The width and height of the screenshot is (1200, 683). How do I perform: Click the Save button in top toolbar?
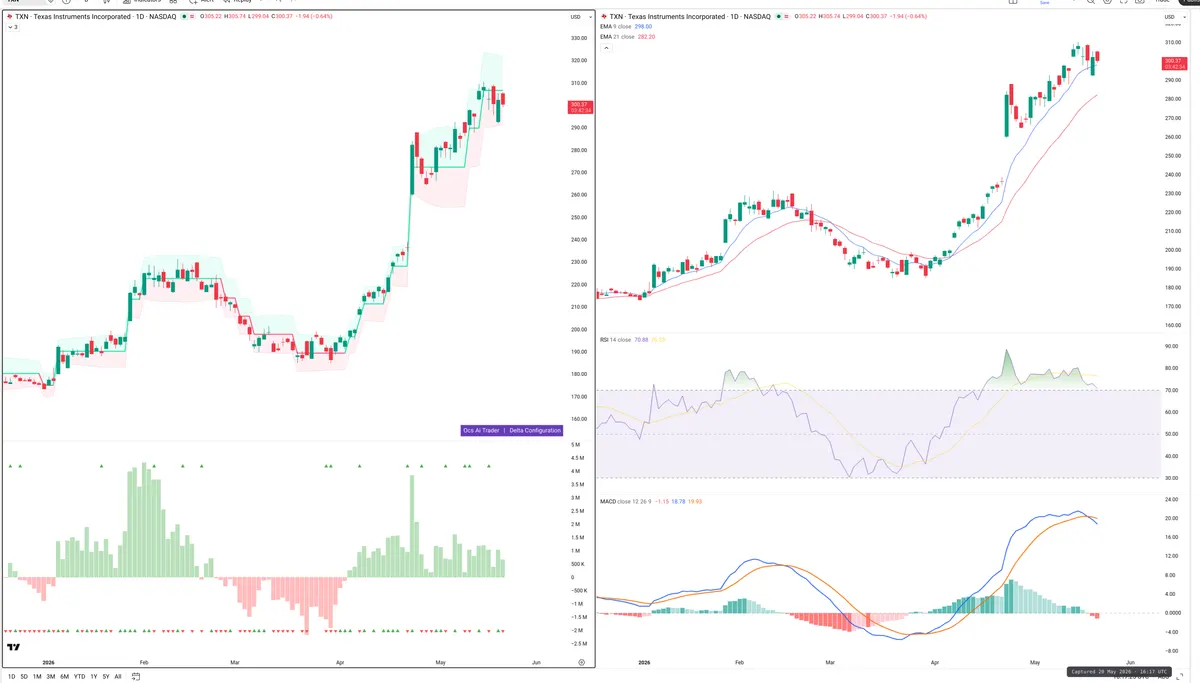tap(1045, 3)
